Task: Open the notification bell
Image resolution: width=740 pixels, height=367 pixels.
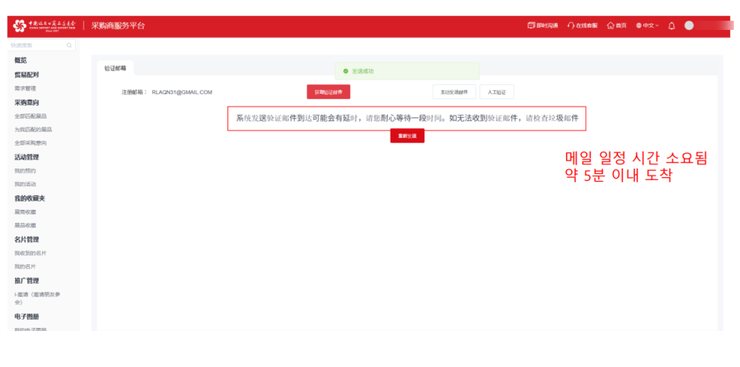Action: point(672,26)
